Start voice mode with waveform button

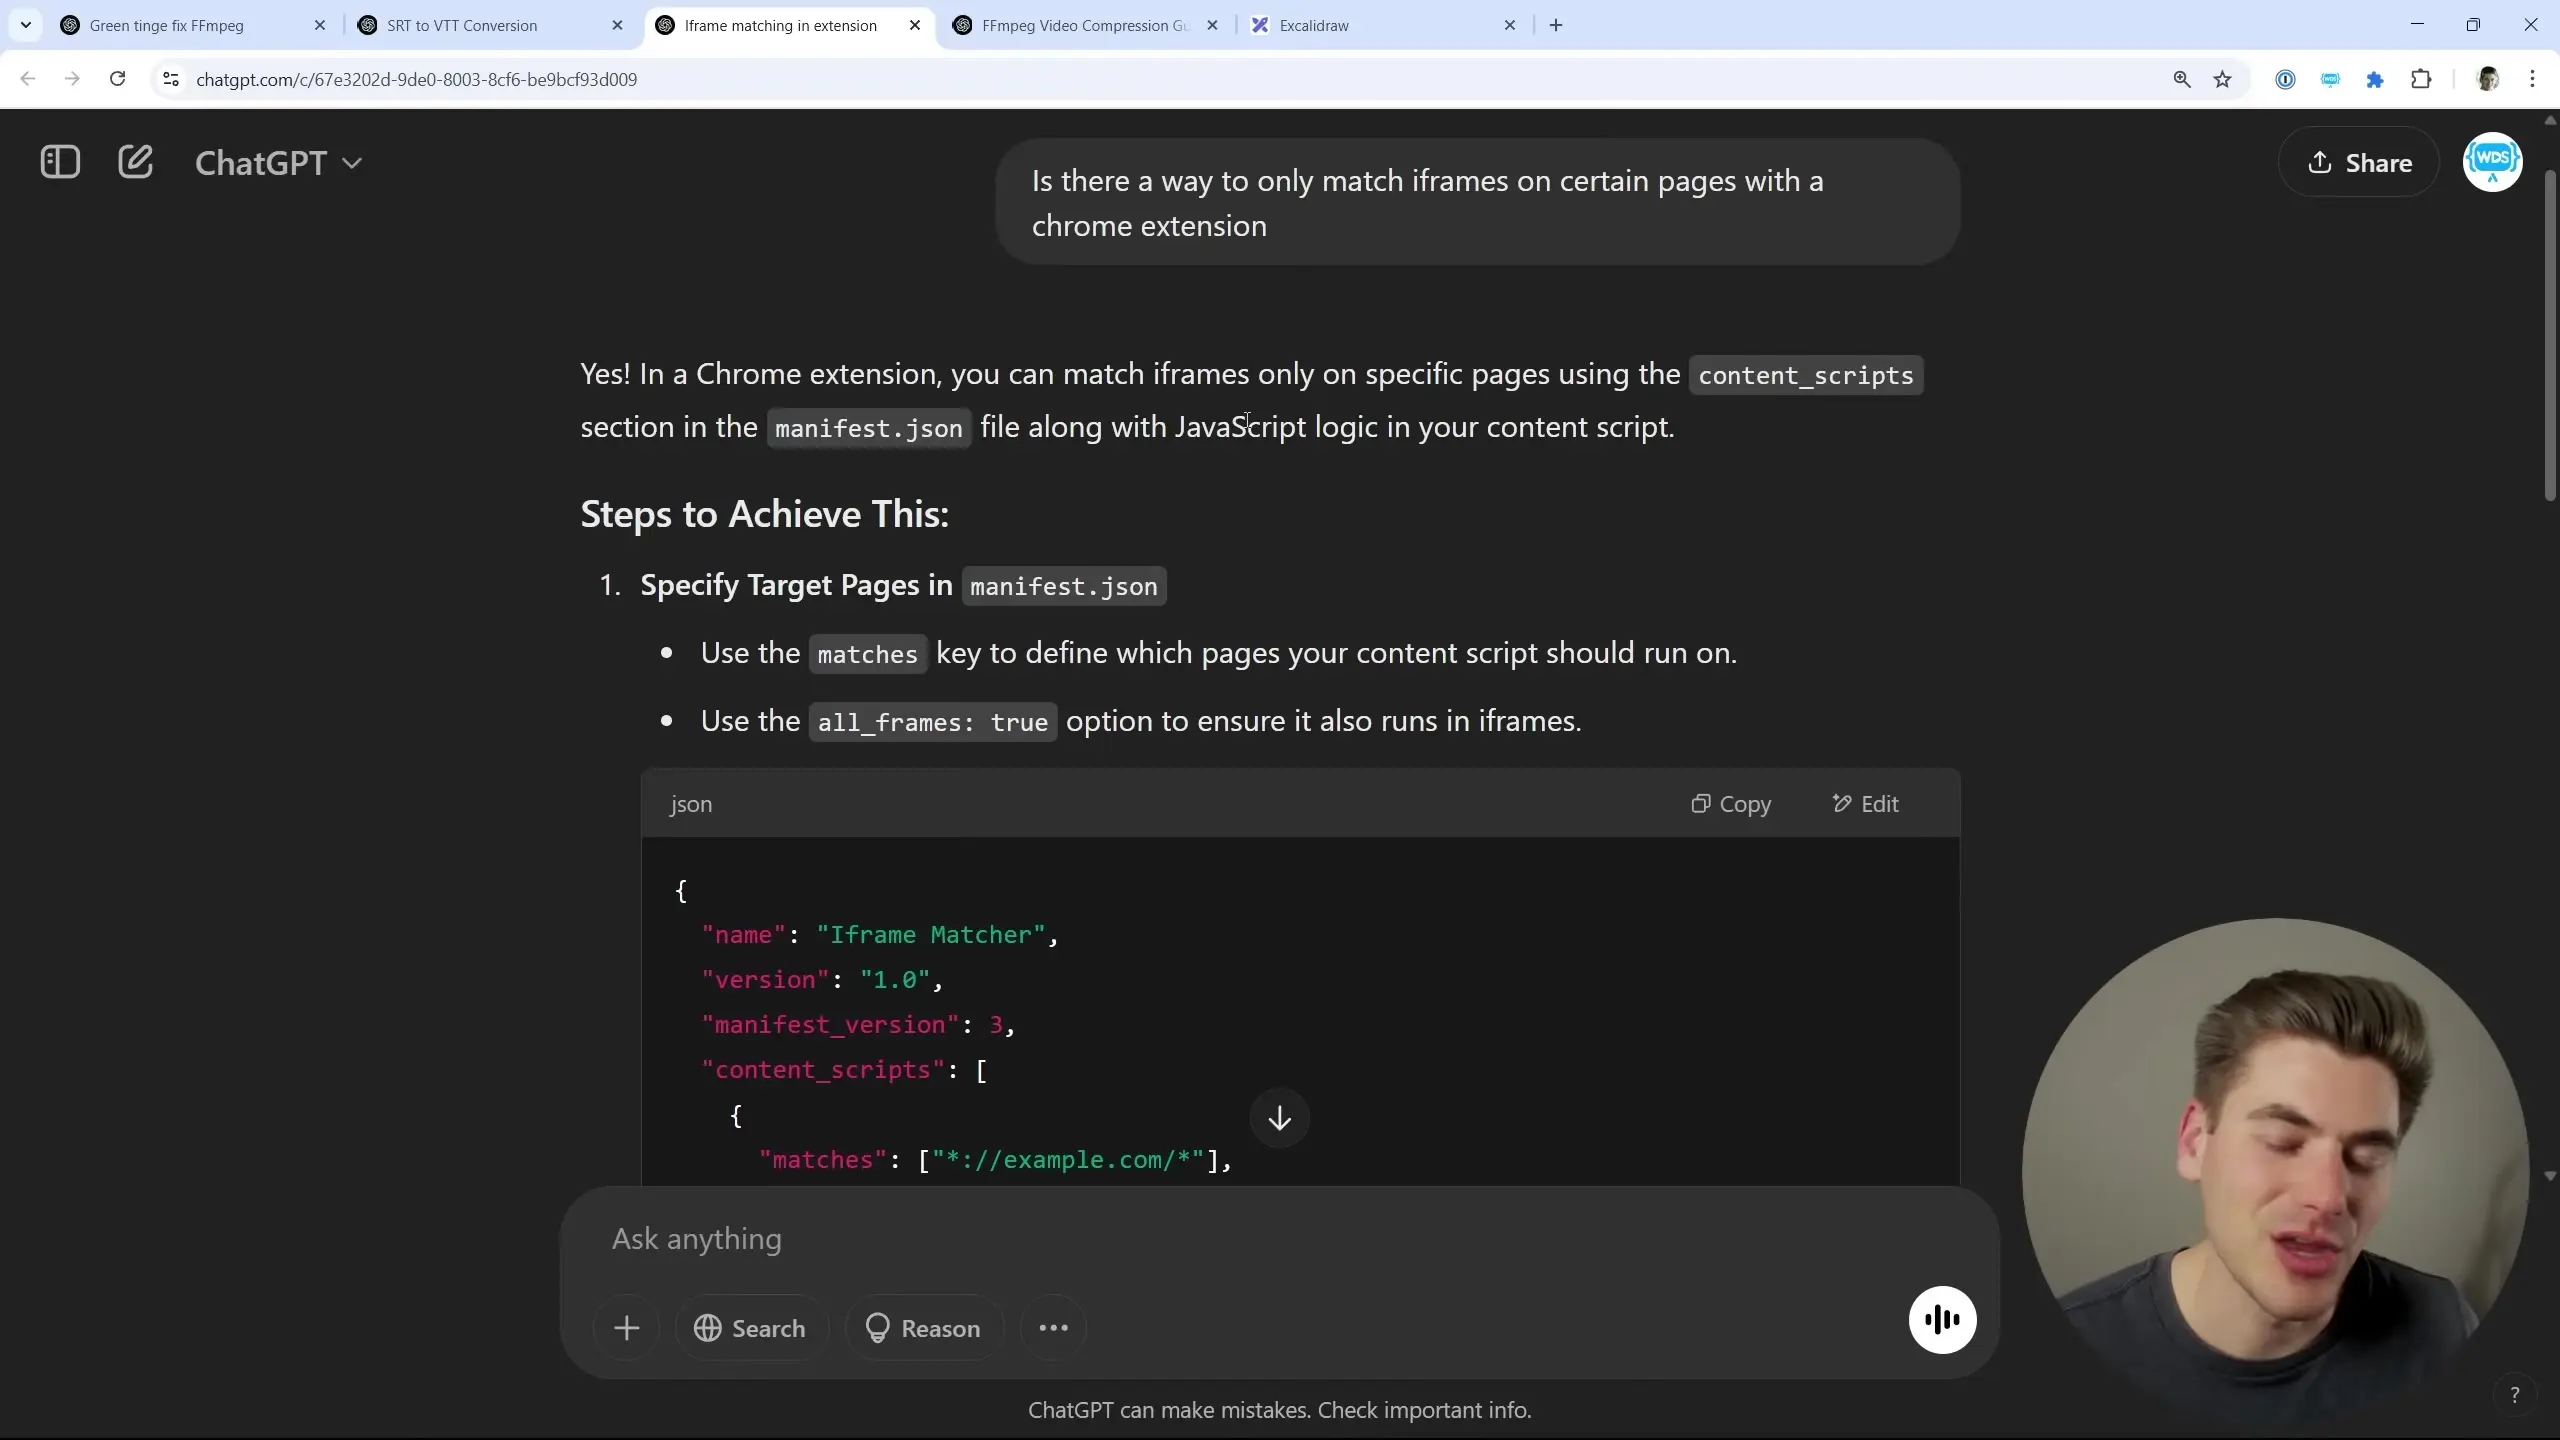click(1942, 1320)
